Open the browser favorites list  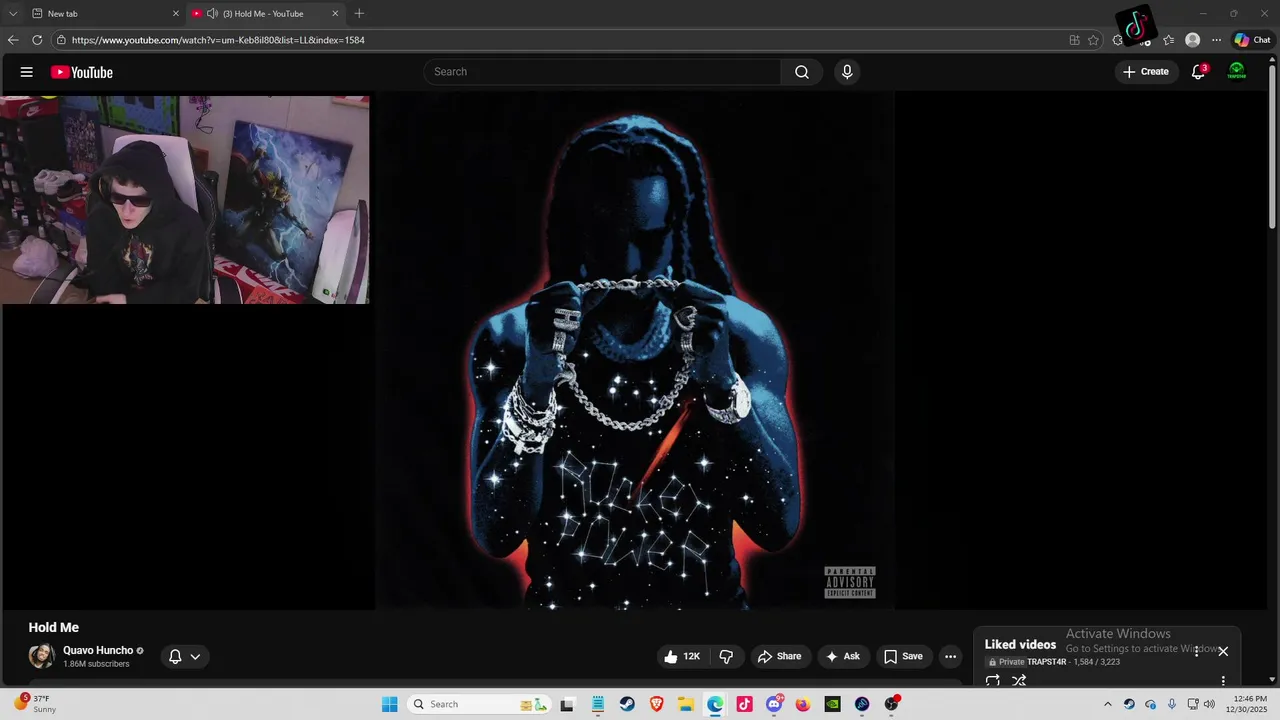1168,40
